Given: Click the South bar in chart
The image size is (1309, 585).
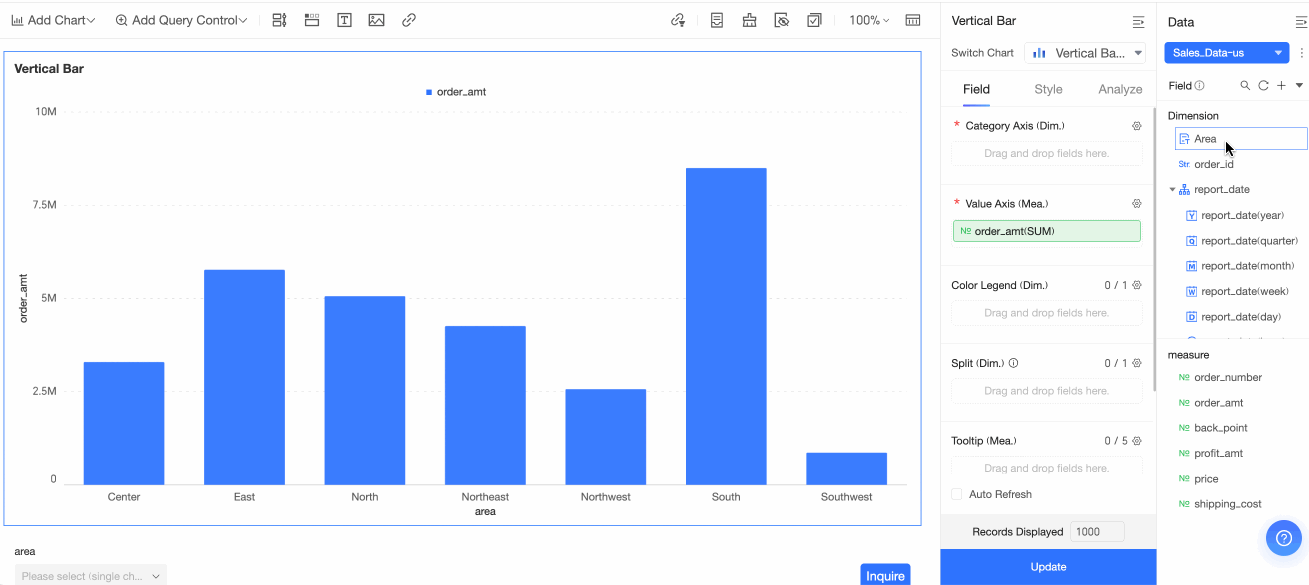Looking at the screenshot, I should (726, 326).
